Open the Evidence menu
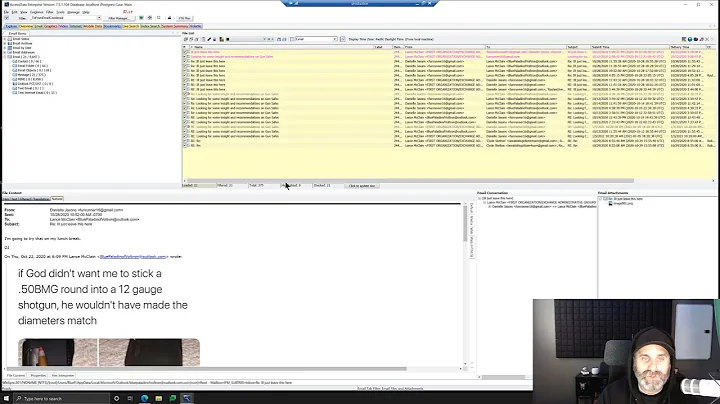Viewport: 720px width, 404px height. tap(36, 12)
